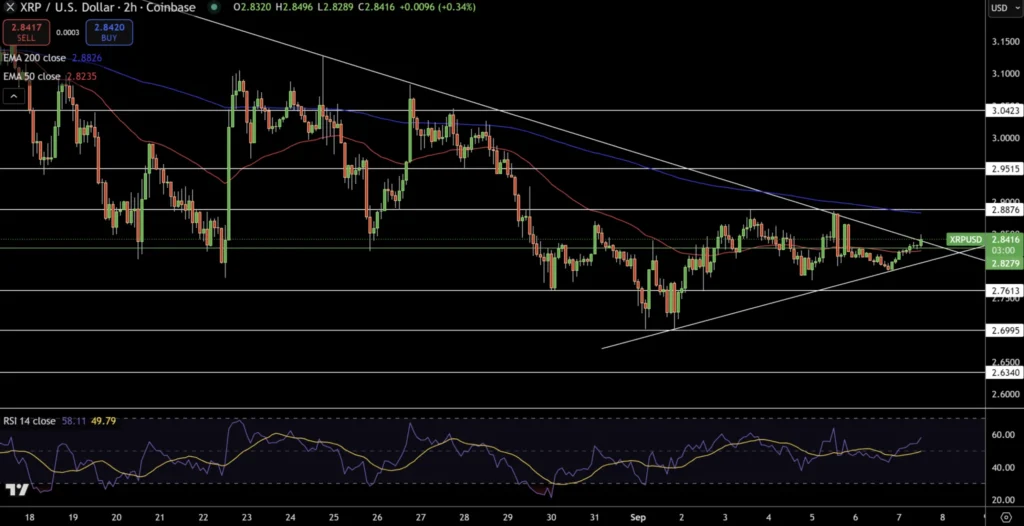This screenshot has height=526, width=1024.
Task: Click the green market status dot
Action: pyautogui.click(x=213, y=7)
